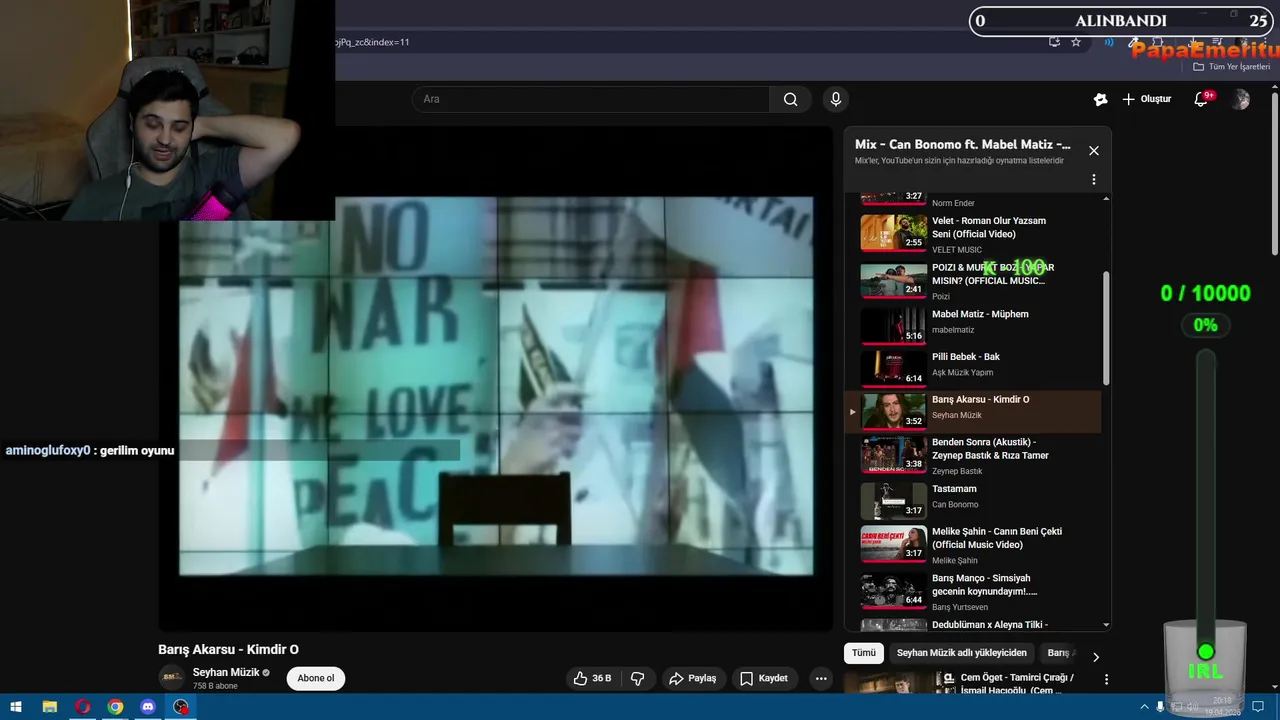Select the Tümü filter chip
This screenshot has height=720, width=1280.
point(864,653)
